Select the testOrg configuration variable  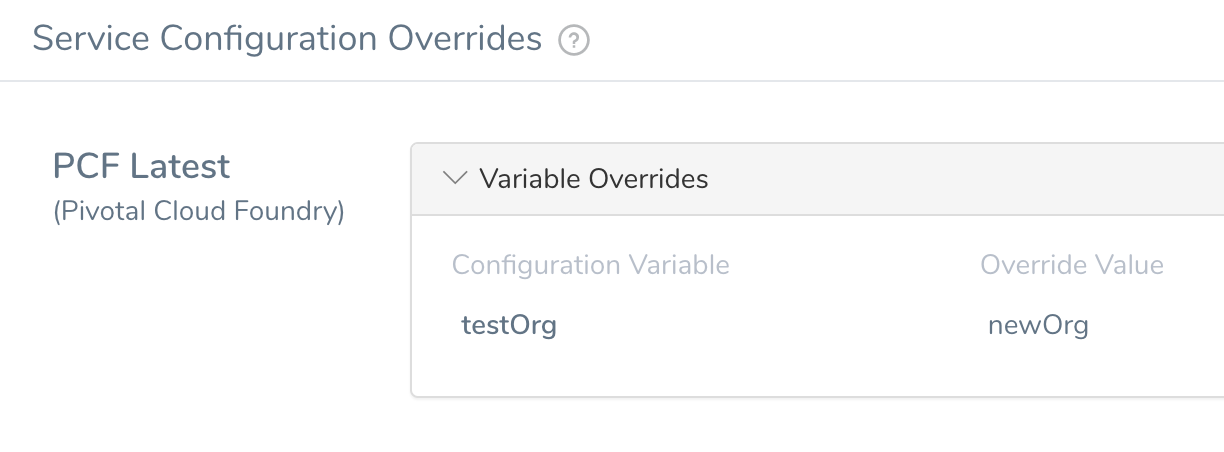click(x=508, y=325)
